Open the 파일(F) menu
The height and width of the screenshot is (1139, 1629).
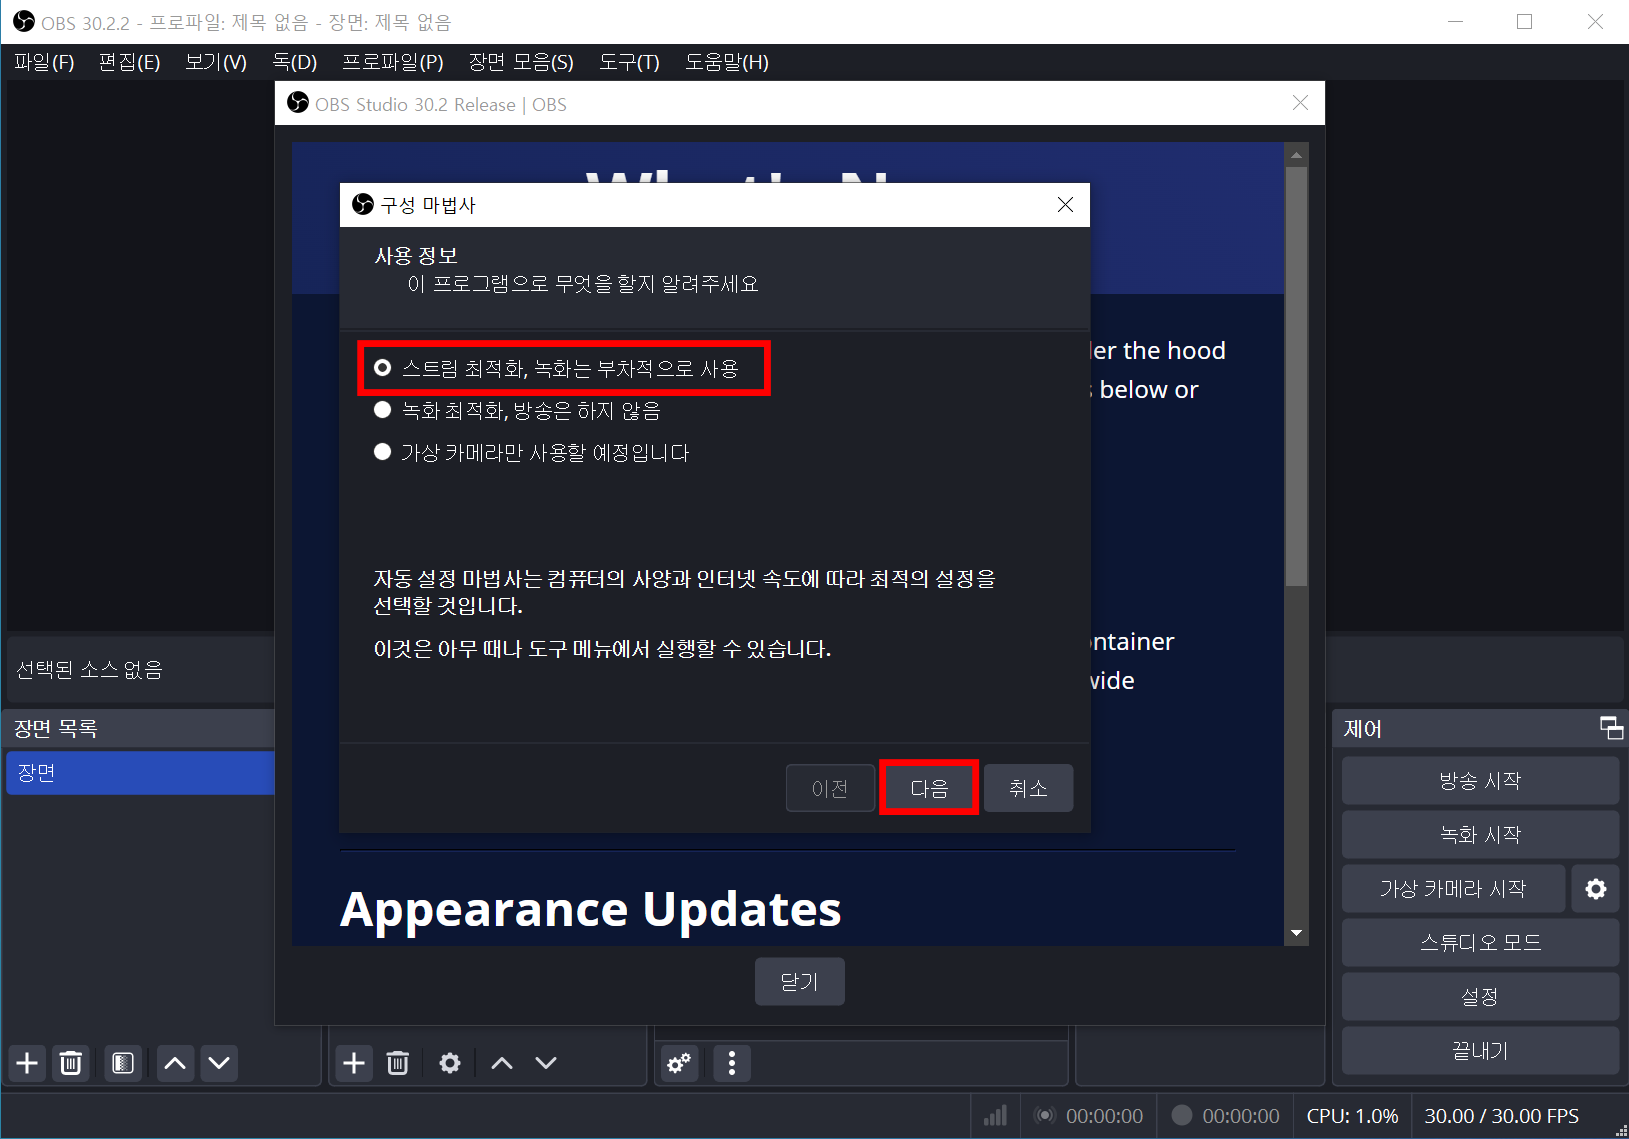click(x=44, y=62)
